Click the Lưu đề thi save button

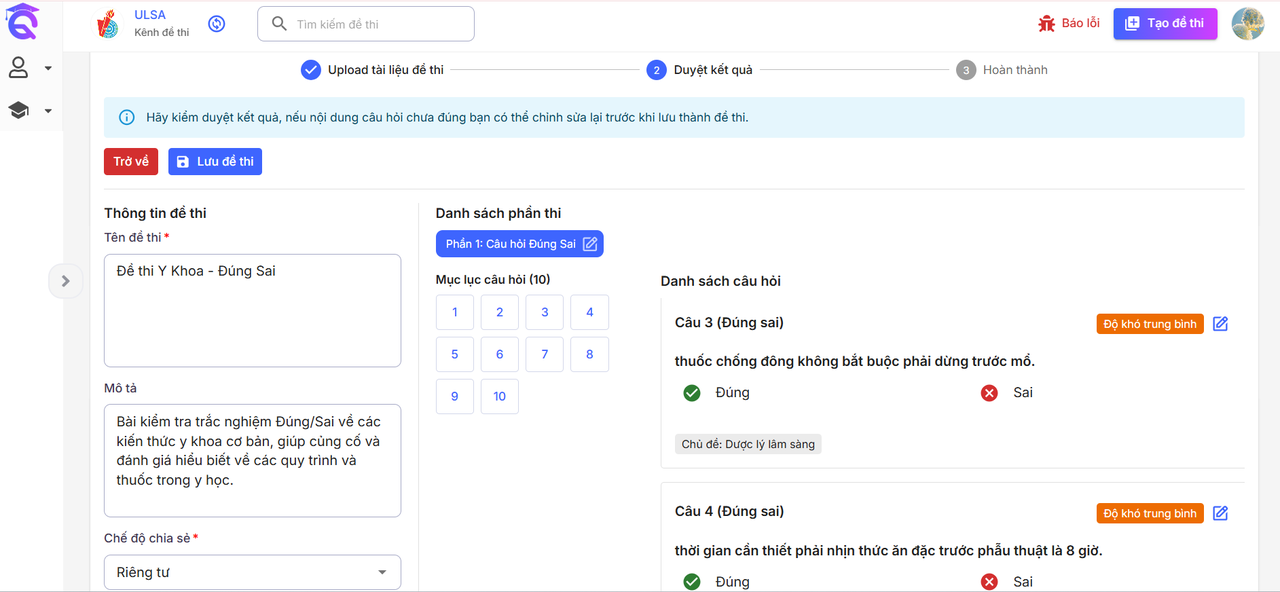click(215, 162)
